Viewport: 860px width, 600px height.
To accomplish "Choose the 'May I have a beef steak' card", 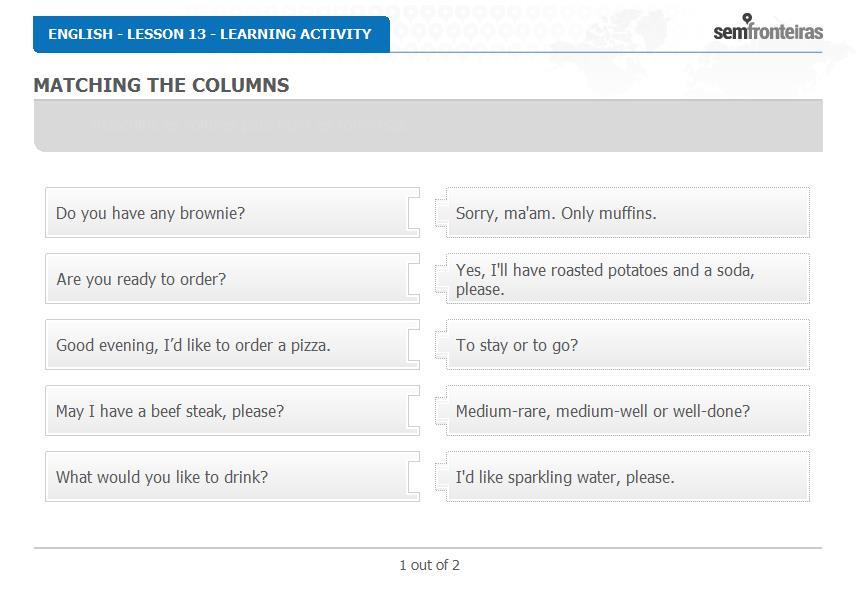I will 233,411.
